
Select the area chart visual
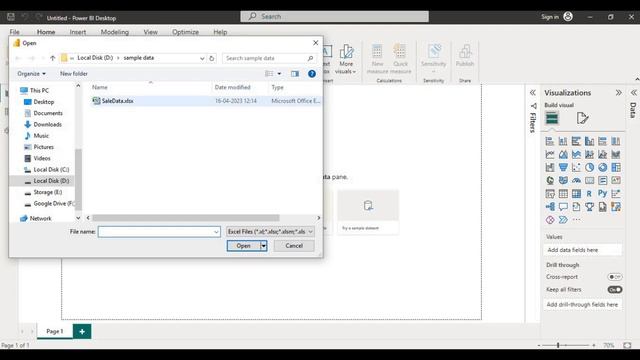(x=563, y=154)
